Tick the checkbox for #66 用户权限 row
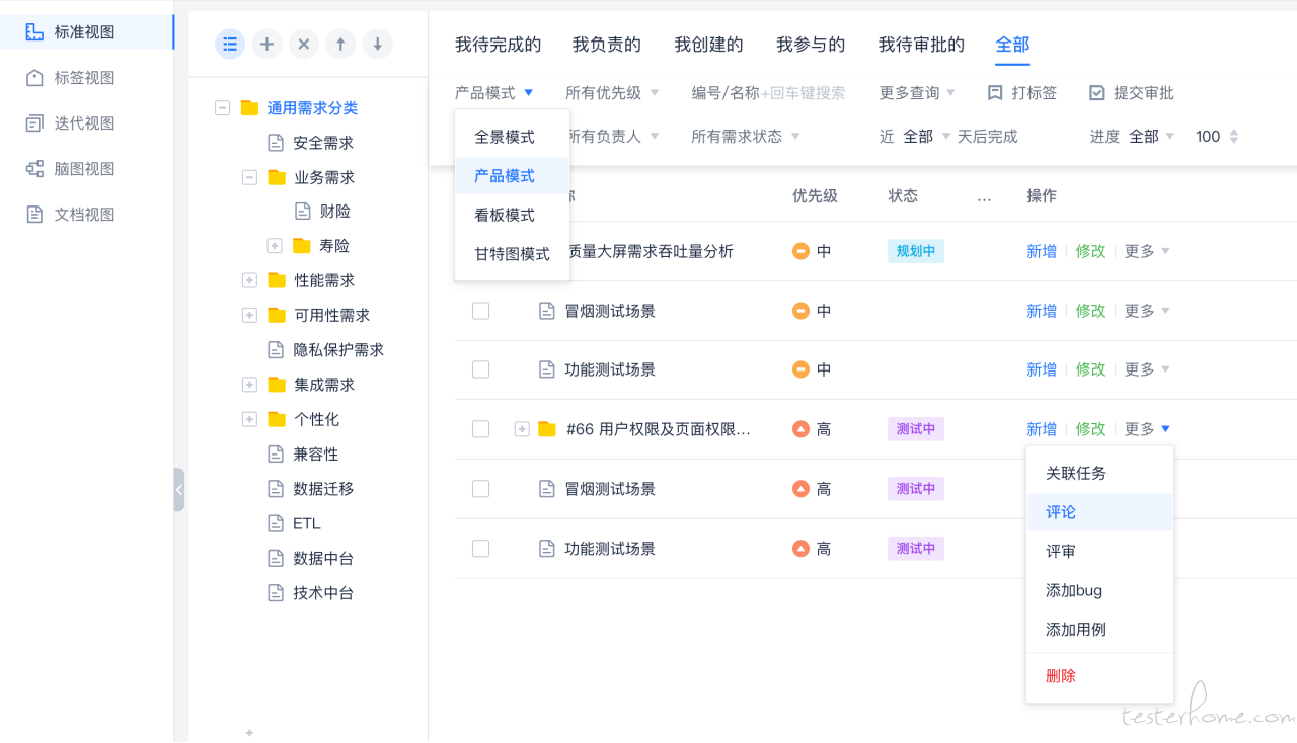 (x=480, y=429)
